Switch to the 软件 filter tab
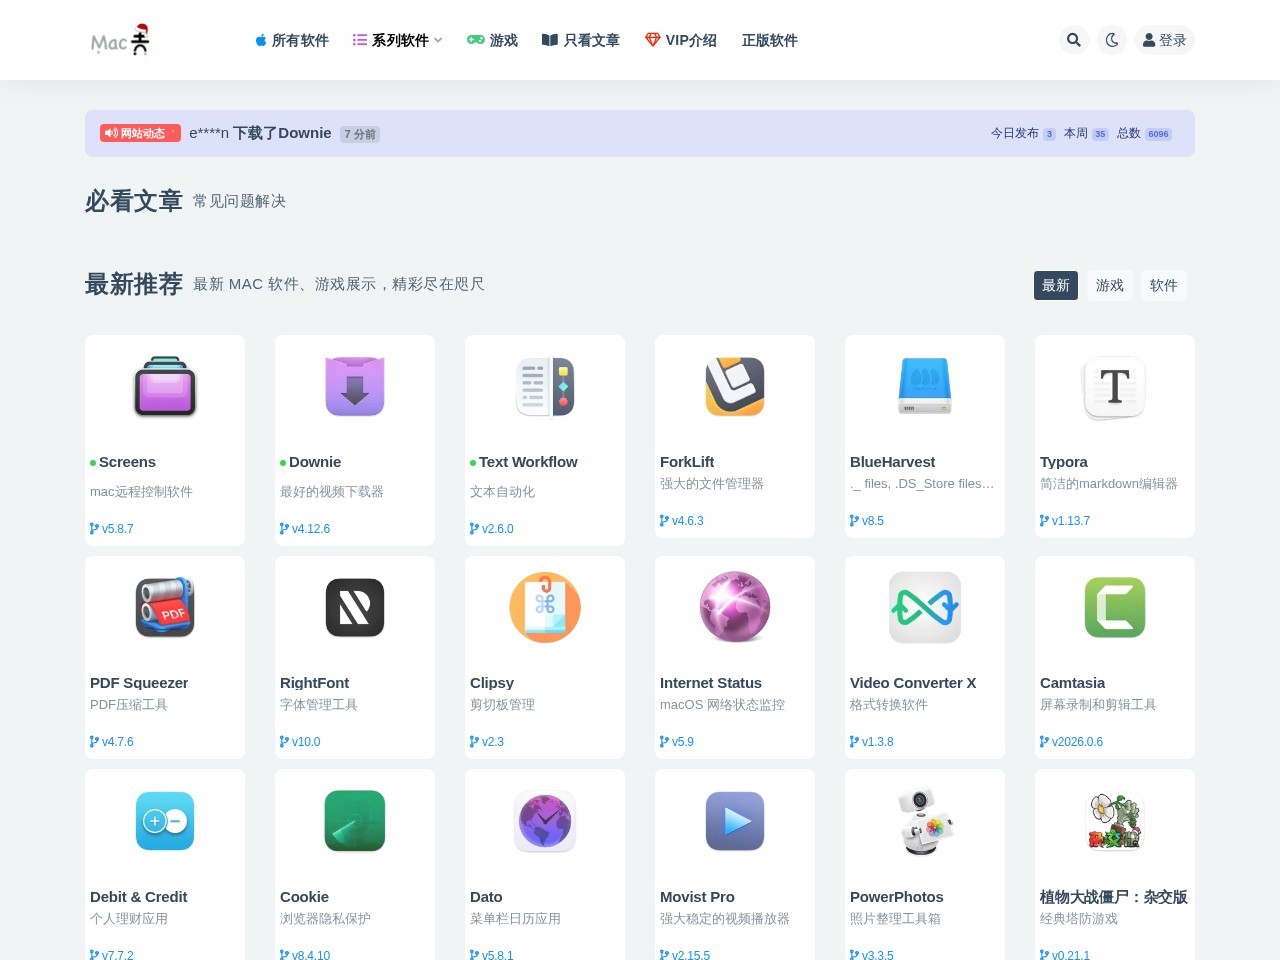This screenshot has width=1280, height=960. point(1164,285)
